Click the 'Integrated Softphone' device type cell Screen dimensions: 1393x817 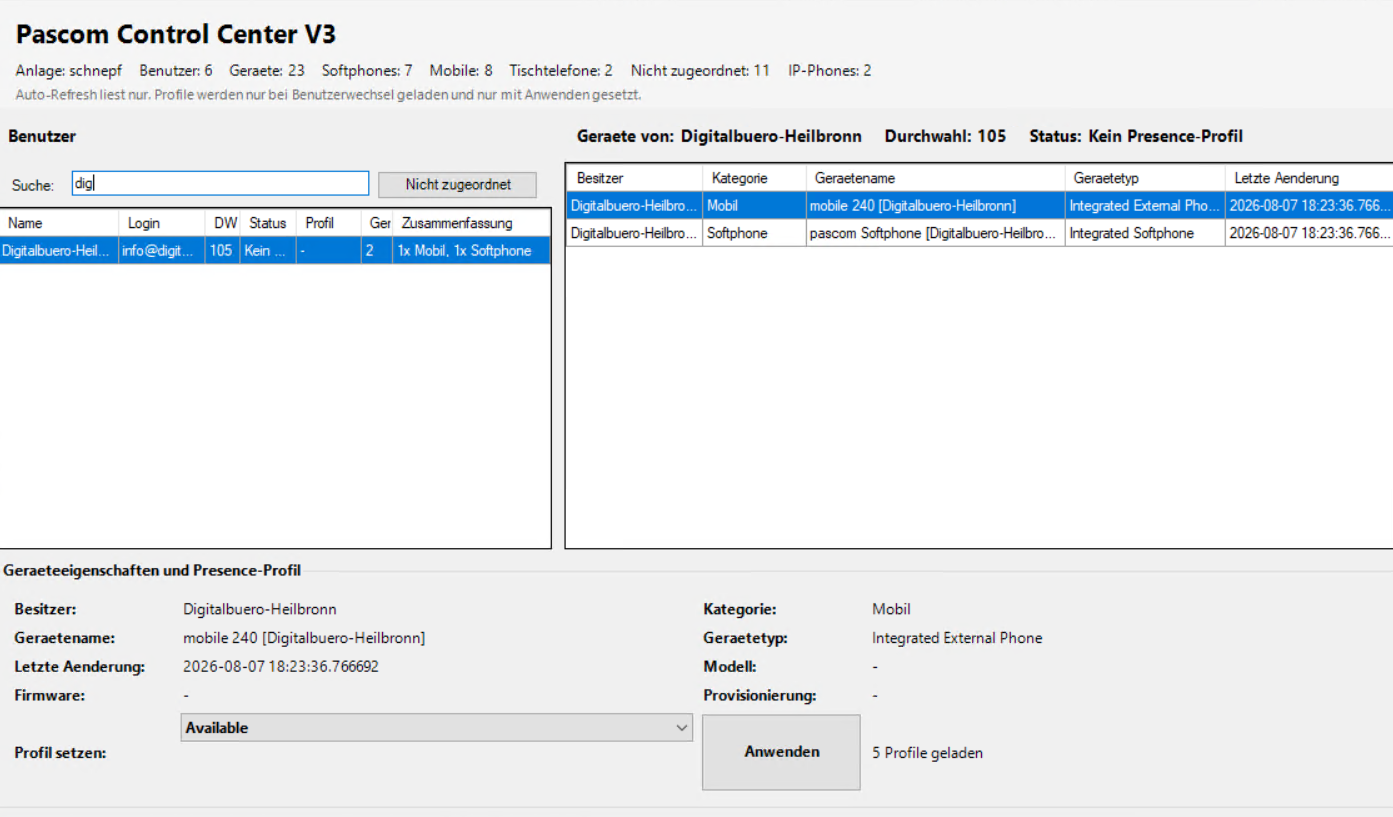tap(1145, 233)
